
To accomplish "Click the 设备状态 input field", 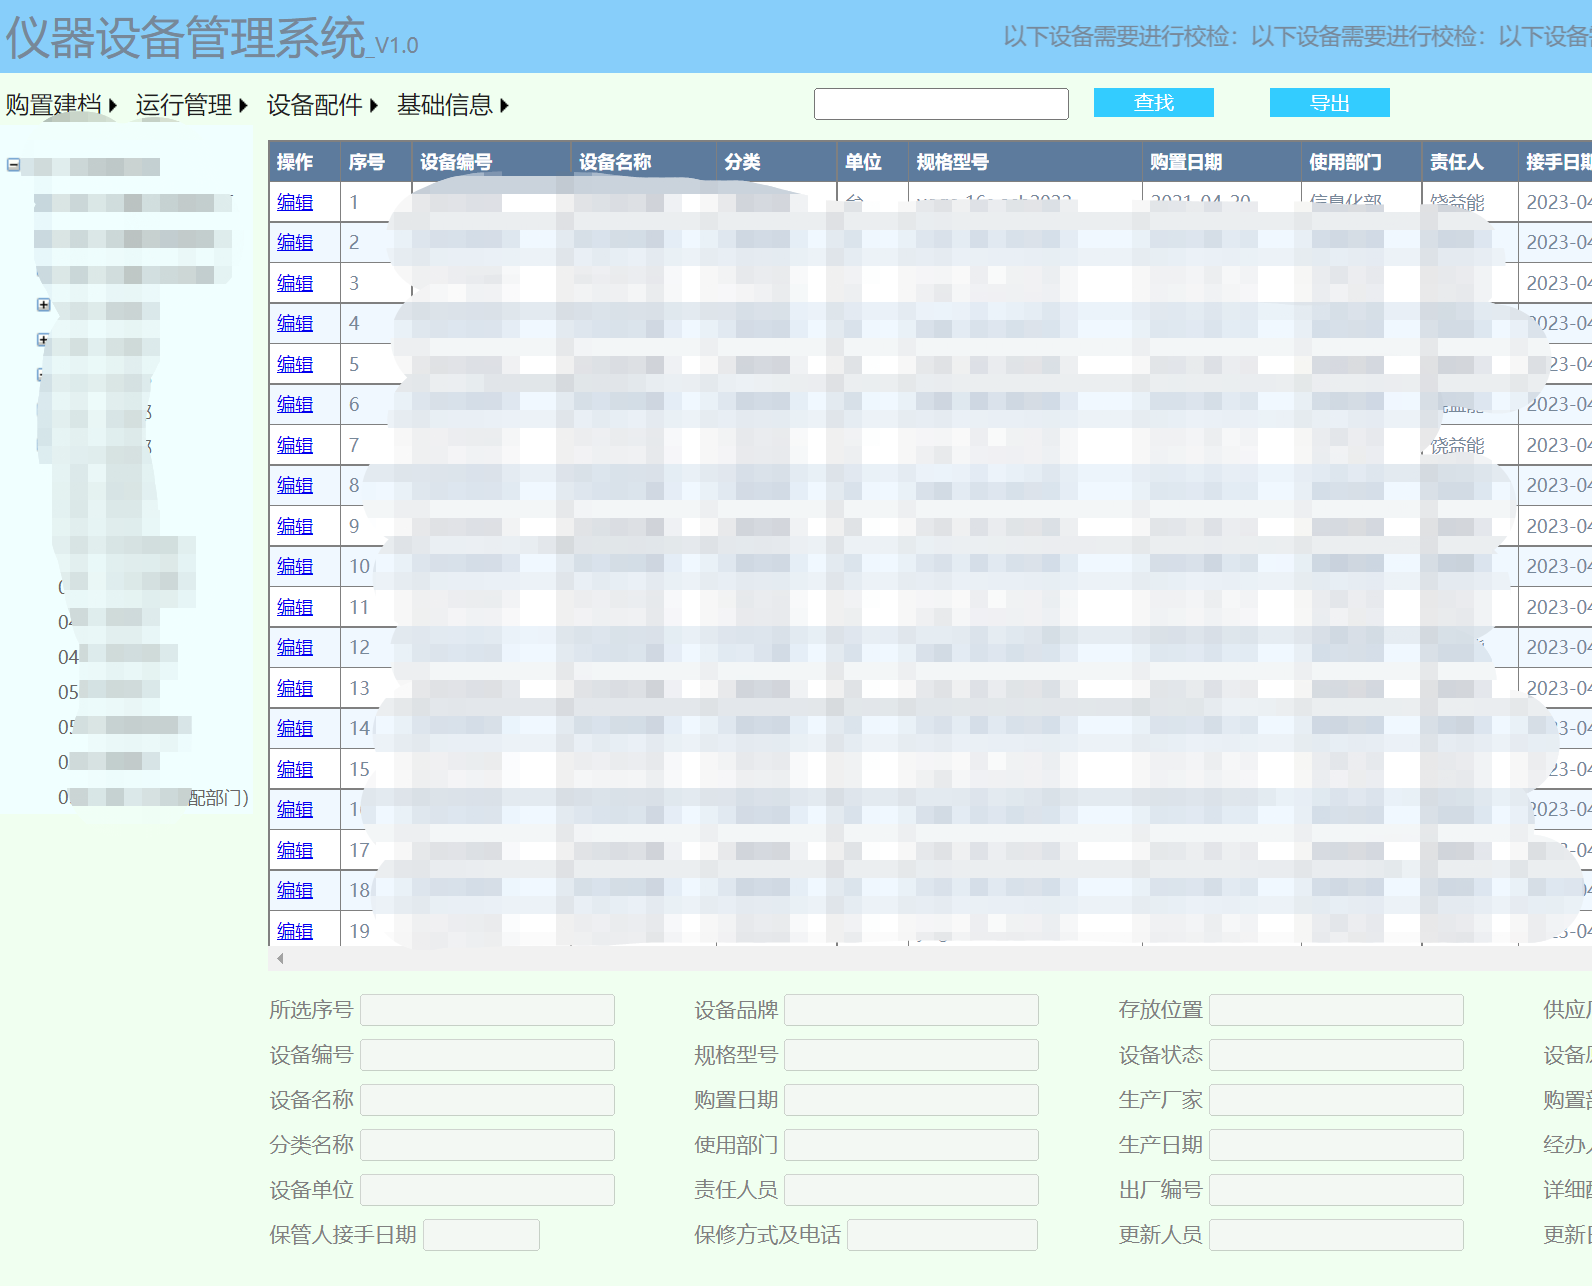I will 1336,1055.
